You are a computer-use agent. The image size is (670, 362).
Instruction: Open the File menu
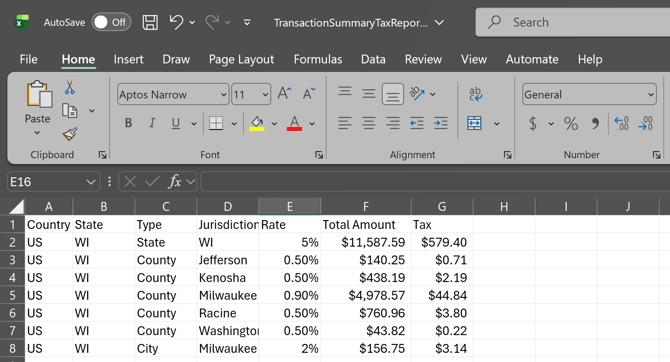pos(29,59)
